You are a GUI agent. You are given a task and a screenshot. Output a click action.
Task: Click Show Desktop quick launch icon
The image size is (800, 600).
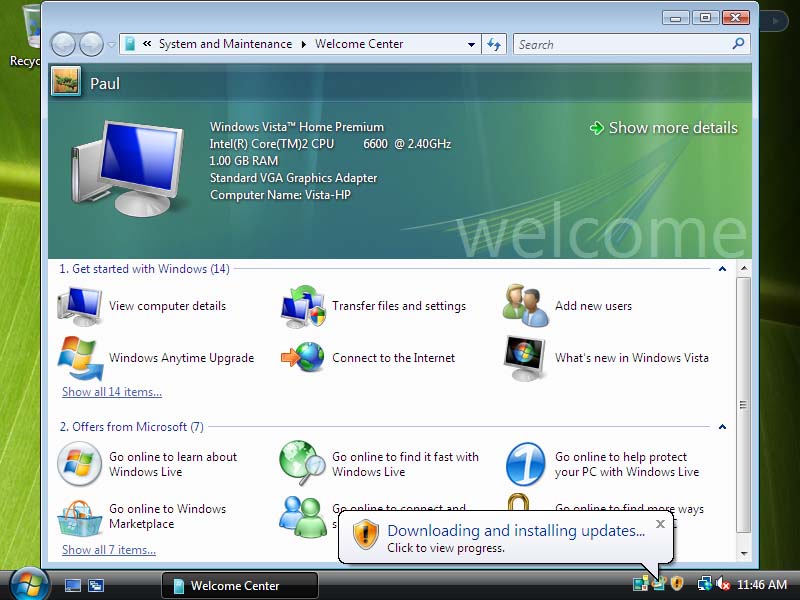(x=72, y=585)
